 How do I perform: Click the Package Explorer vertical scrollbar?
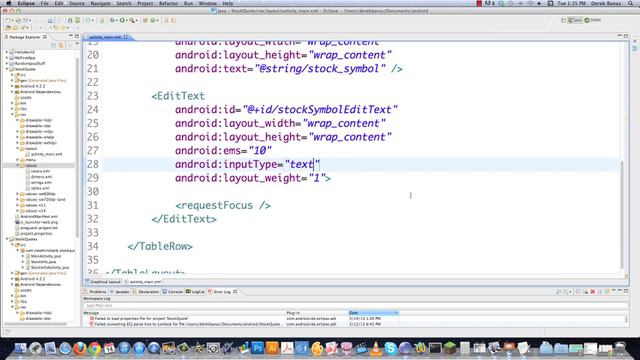coord(77,147)
